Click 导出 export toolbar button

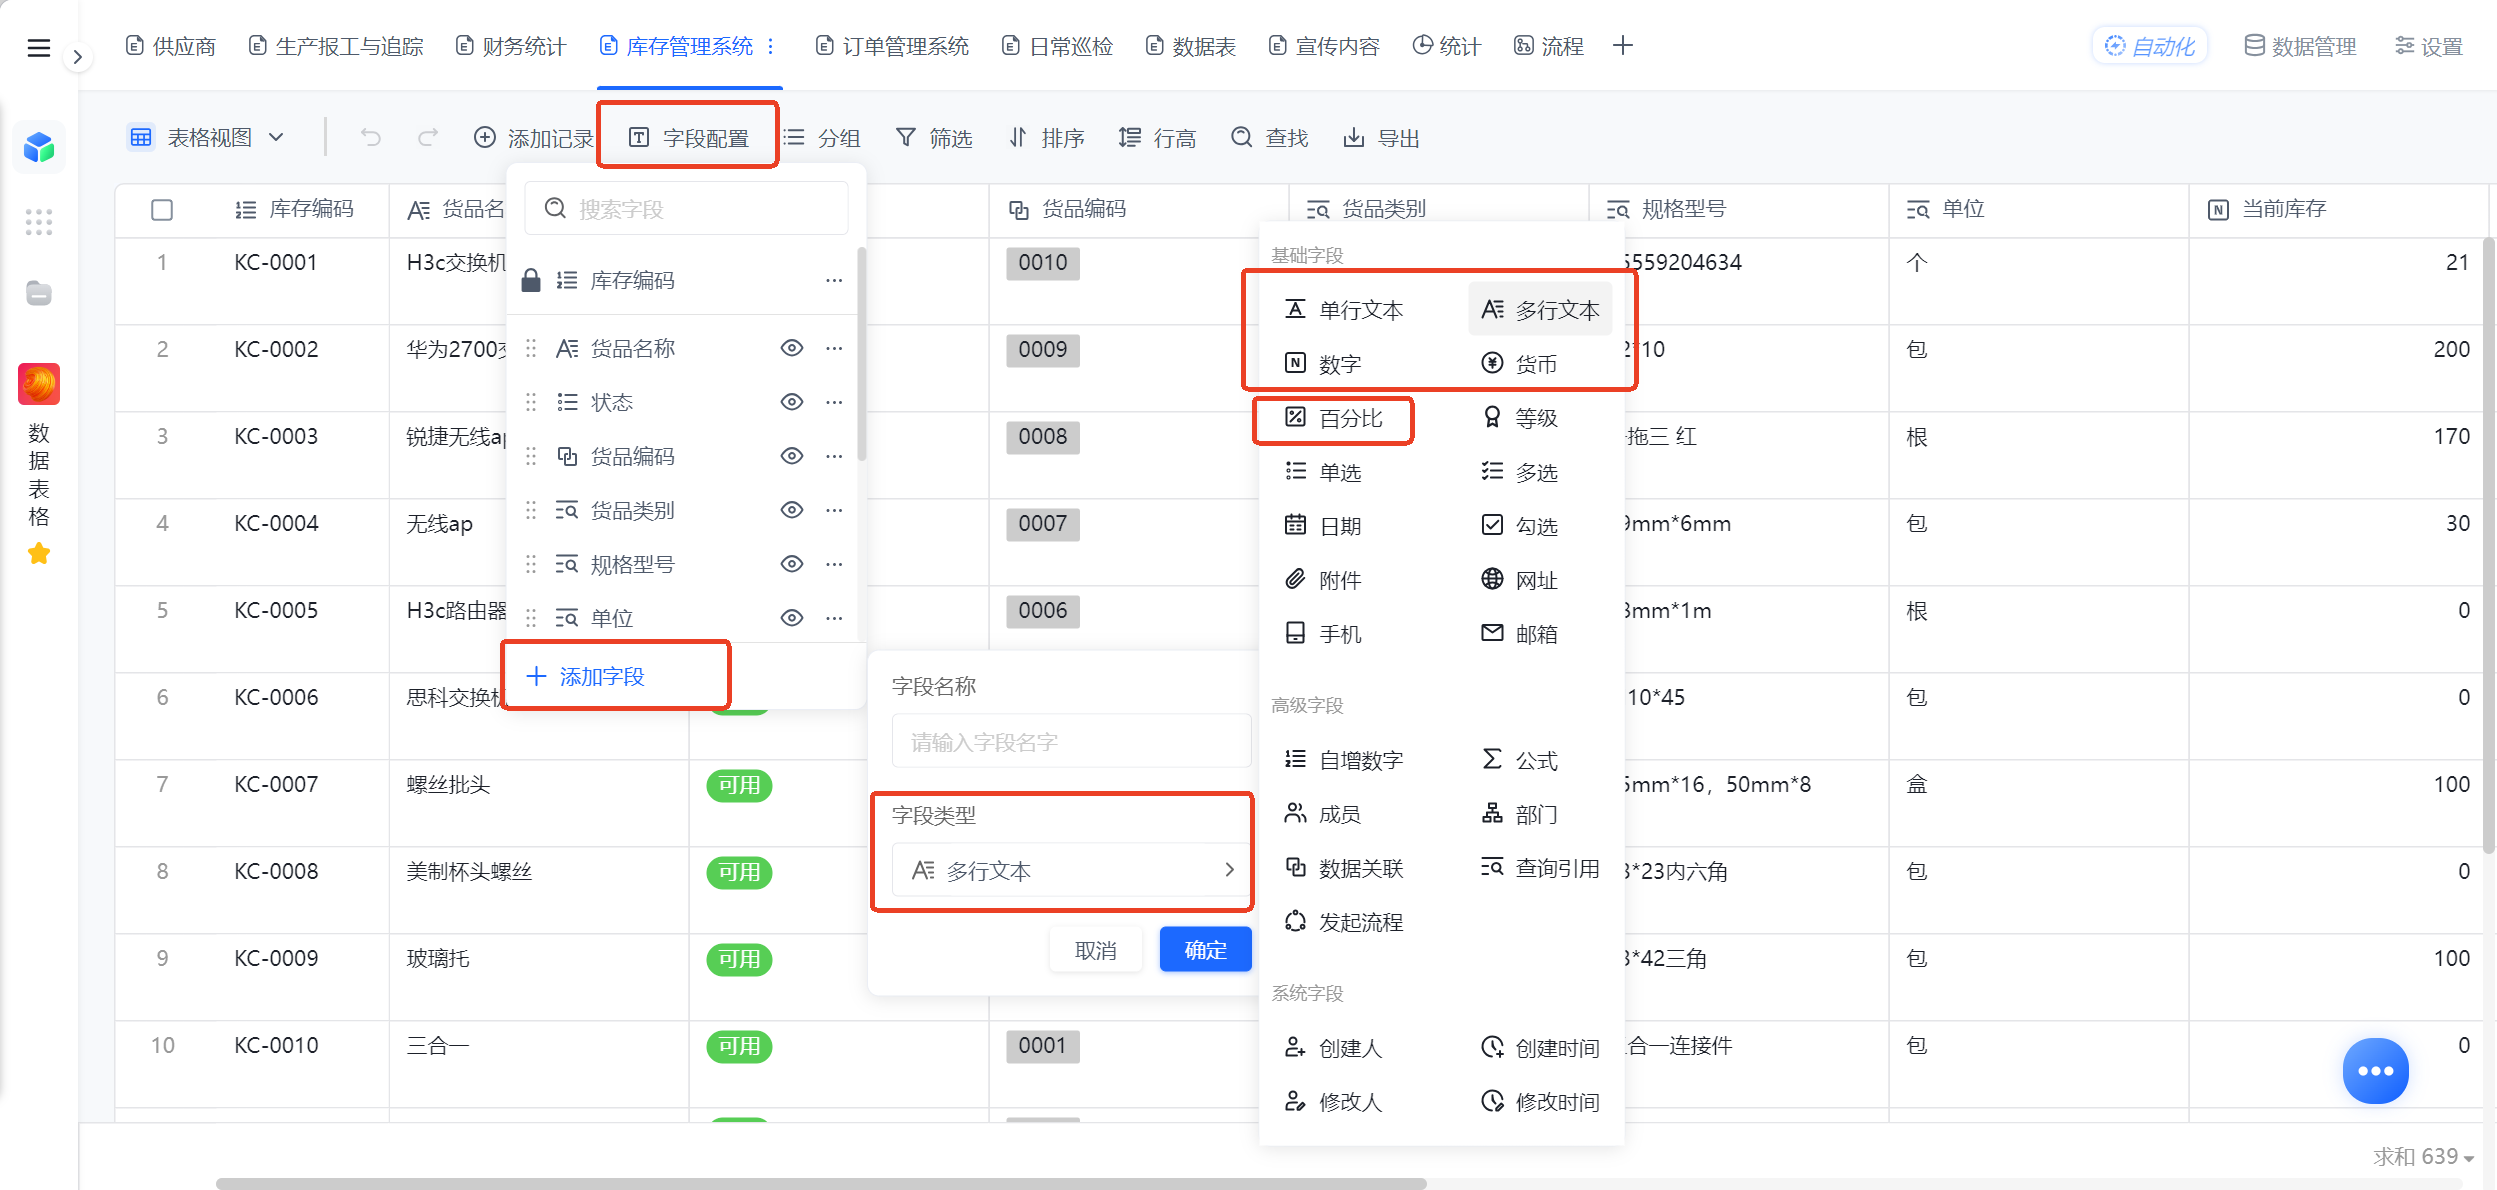point(1382,138)
